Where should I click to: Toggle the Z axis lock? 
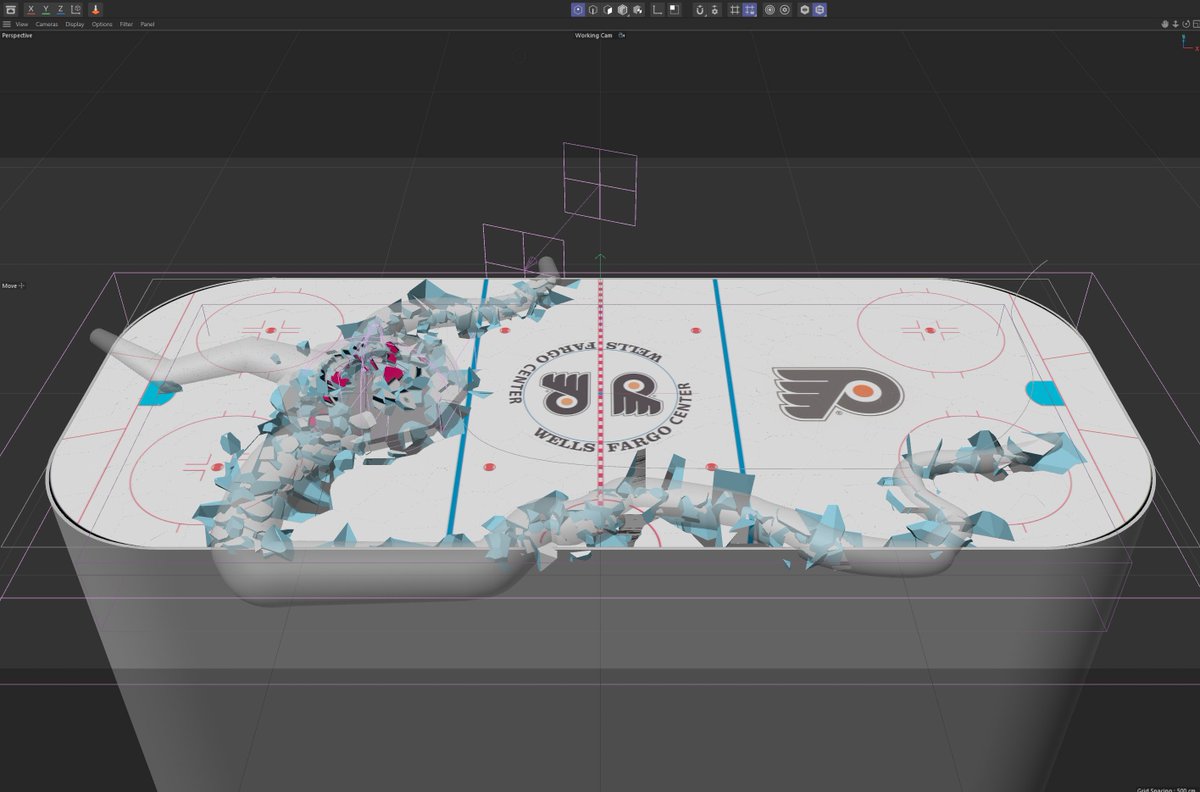click(60, 9)
